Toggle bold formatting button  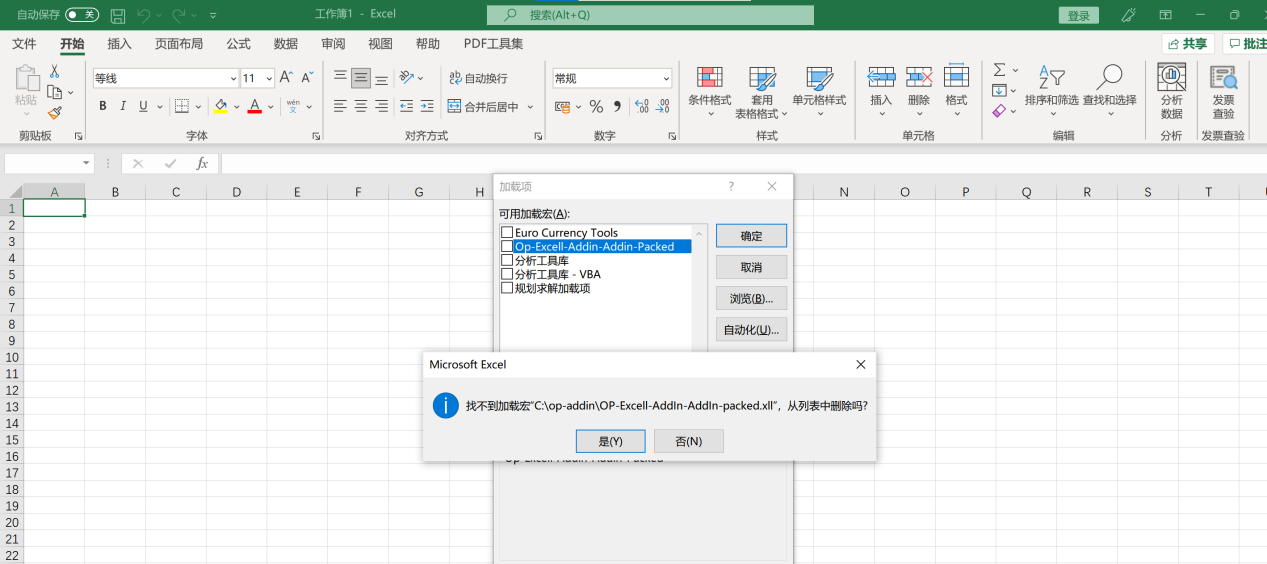pyautogui.click(x=102, y=106)
